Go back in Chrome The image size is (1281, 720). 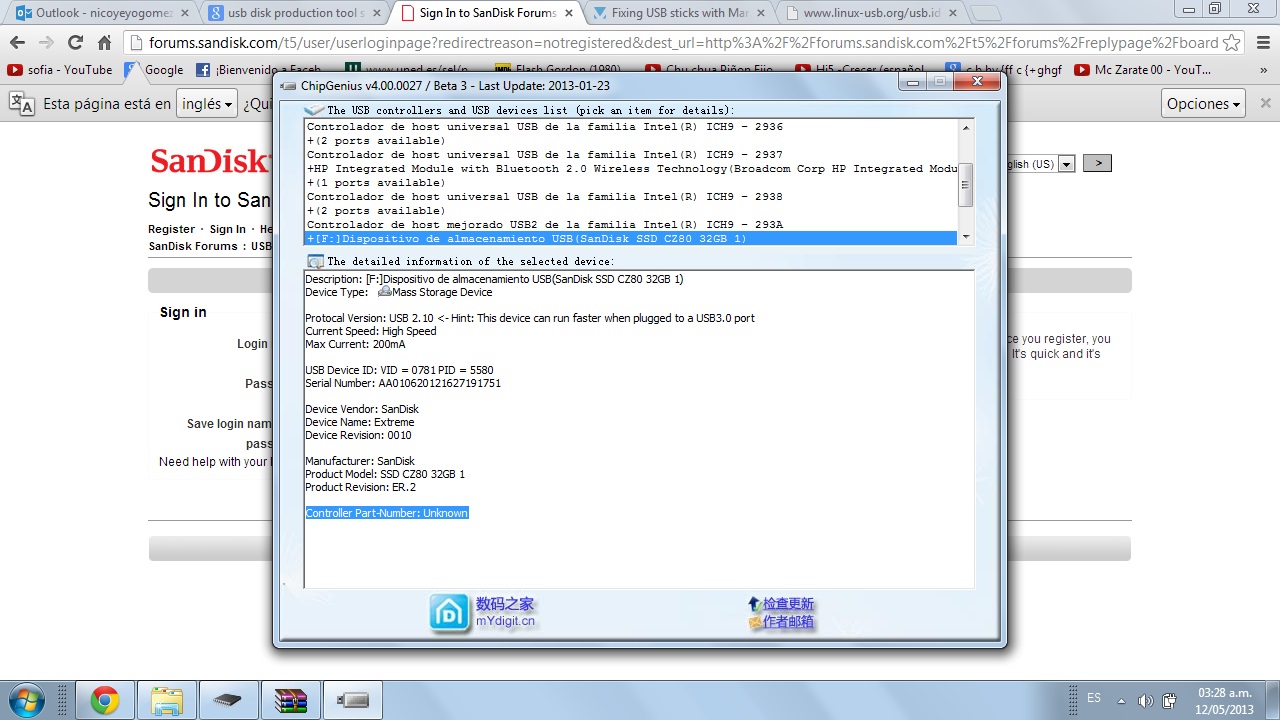coord(17,43)
